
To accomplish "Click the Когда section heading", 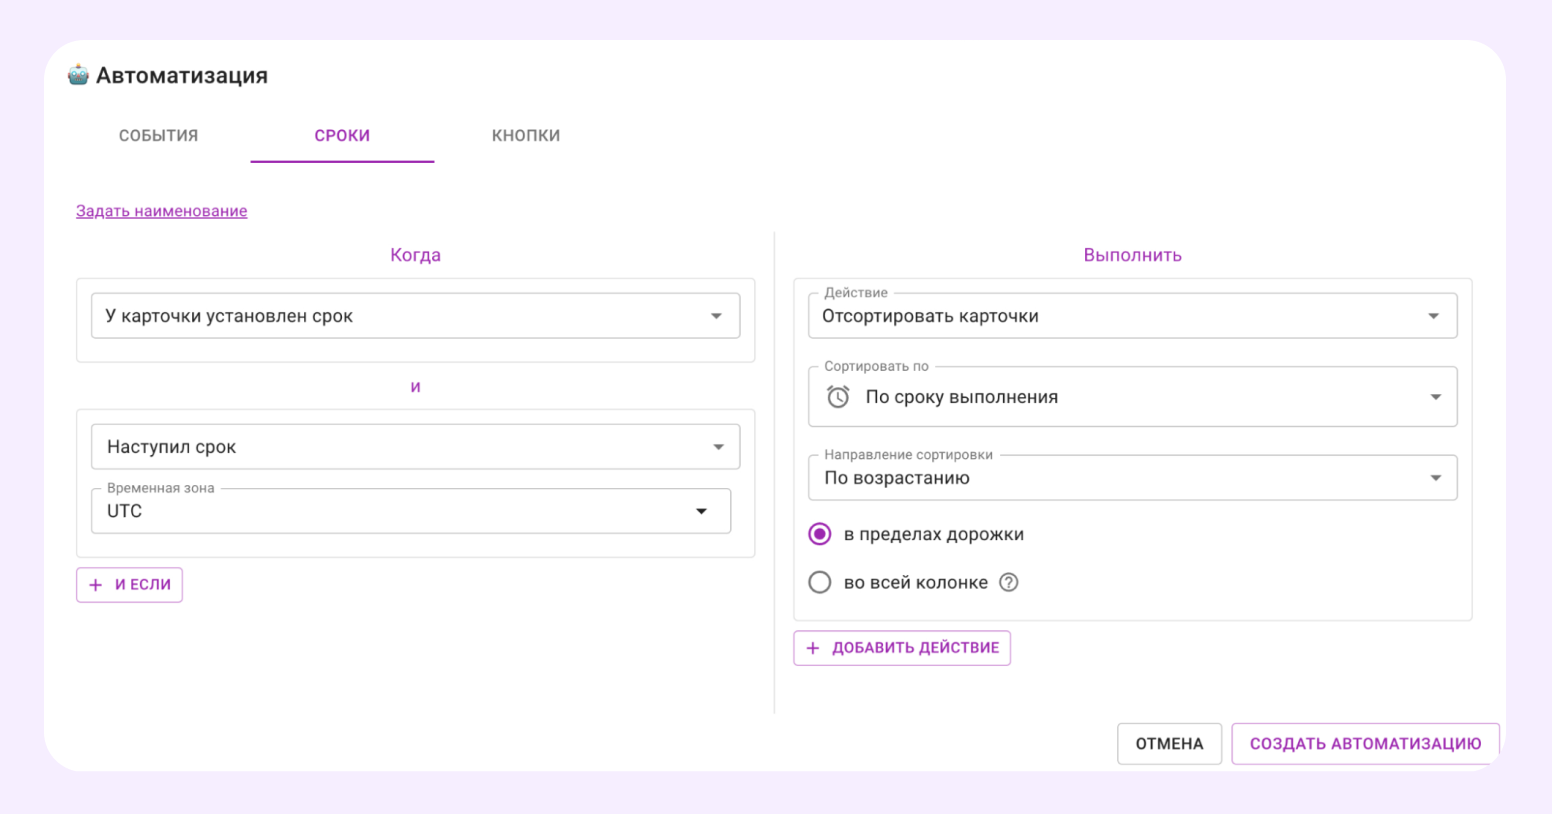I will pos(415,255).
